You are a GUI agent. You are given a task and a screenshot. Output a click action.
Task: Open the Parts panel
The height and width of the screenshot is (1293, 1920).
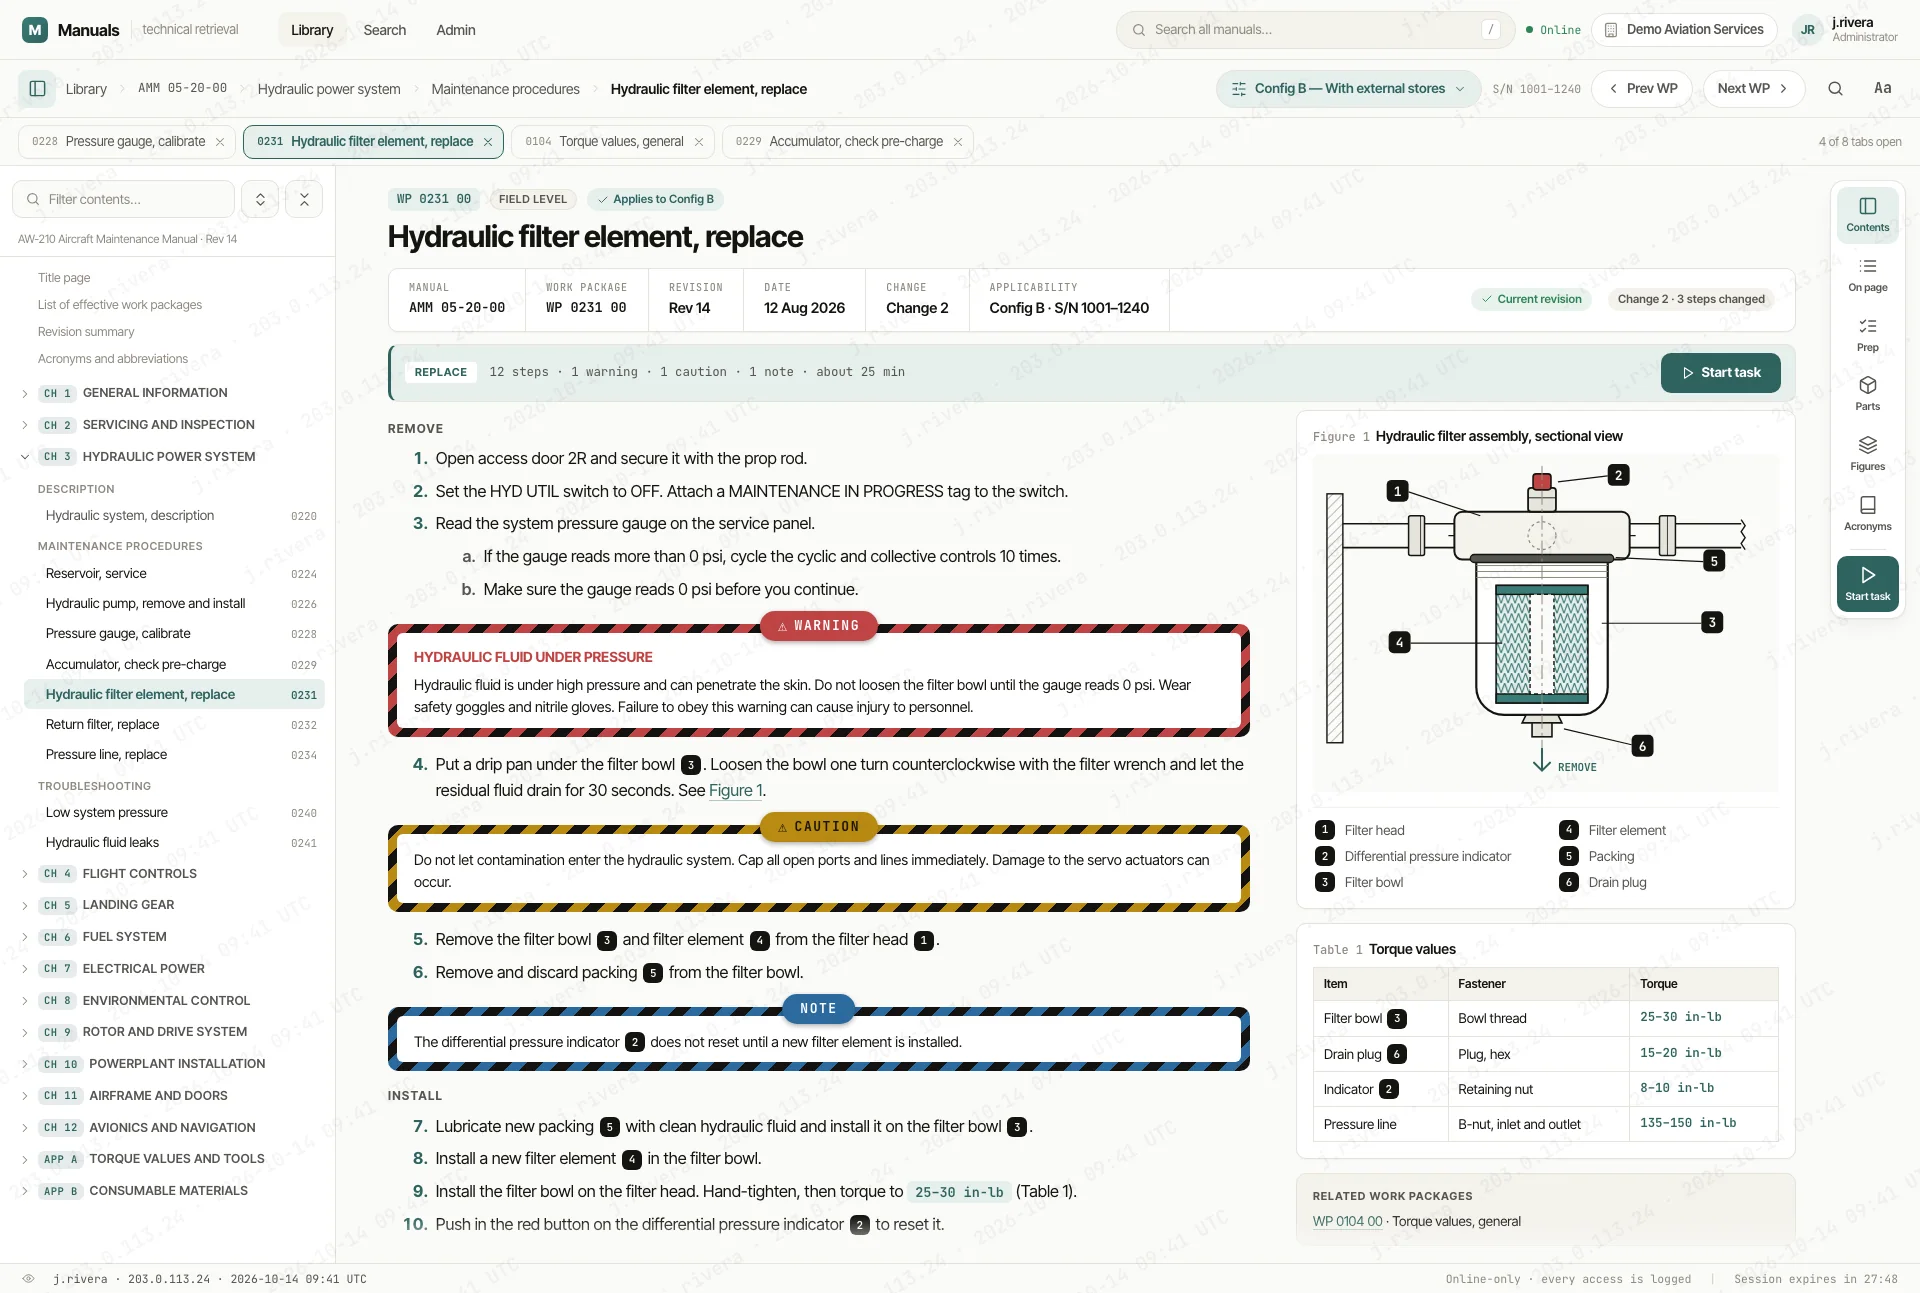pos(1867,394)
